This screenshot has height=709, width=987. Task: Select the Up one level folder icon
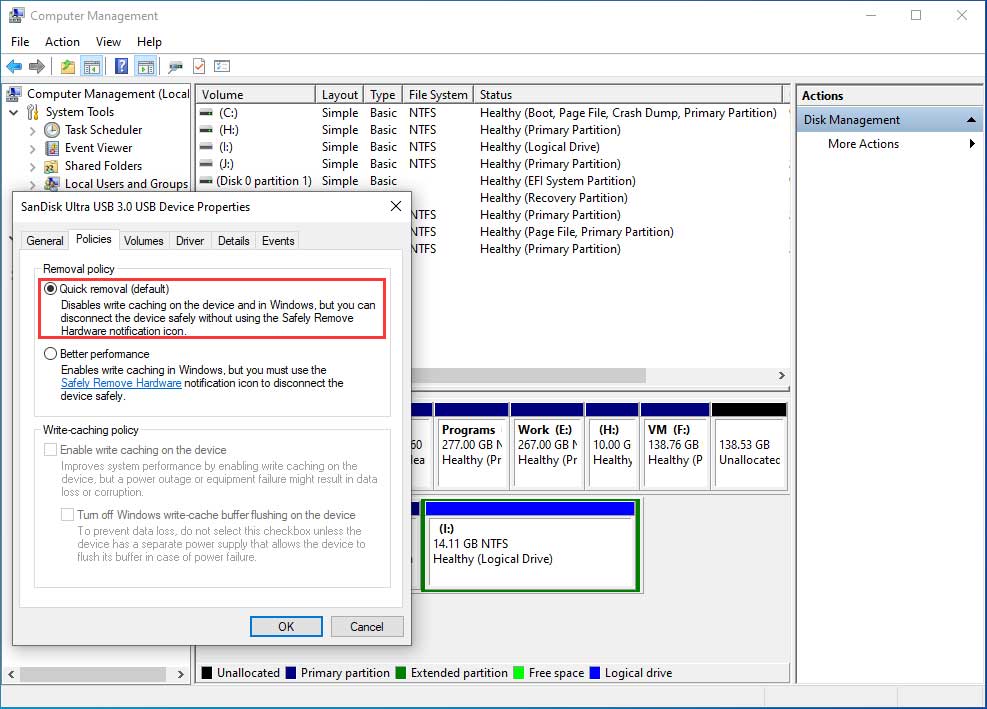coord(66,66)
